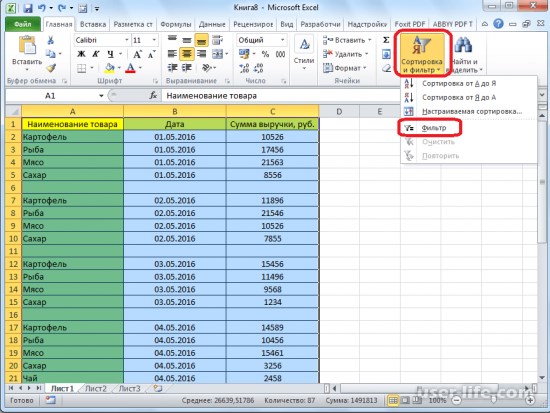Click Сортировка и фильтр button

click(422, 54)
